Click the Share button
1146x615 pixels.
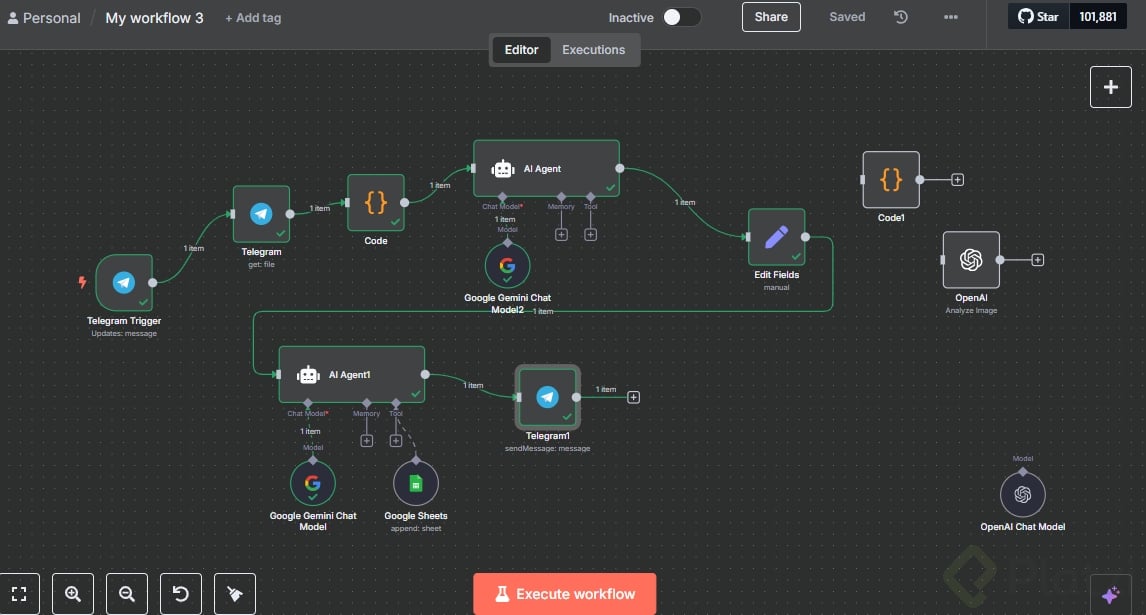(771, 17)
